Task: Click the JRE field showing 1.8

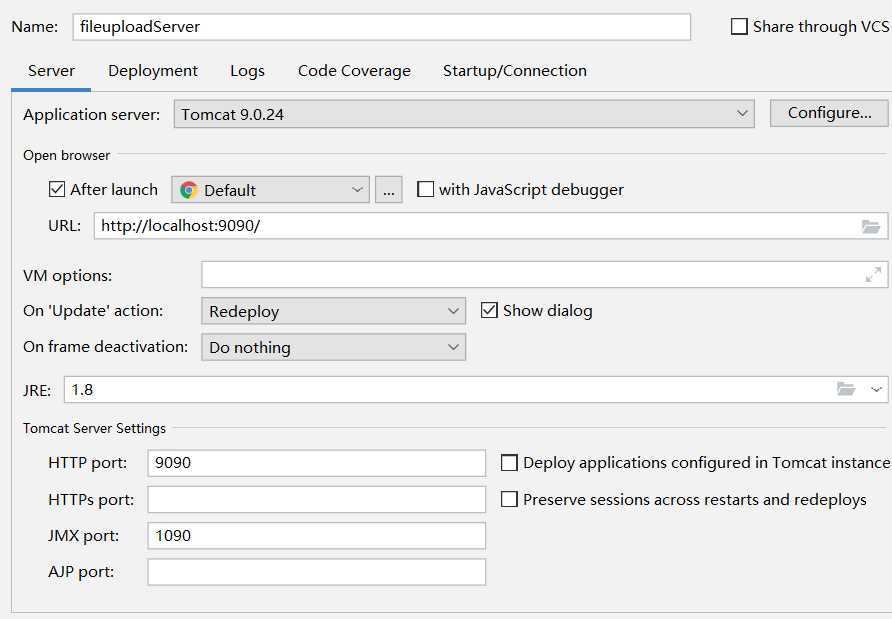Action: 476,390
